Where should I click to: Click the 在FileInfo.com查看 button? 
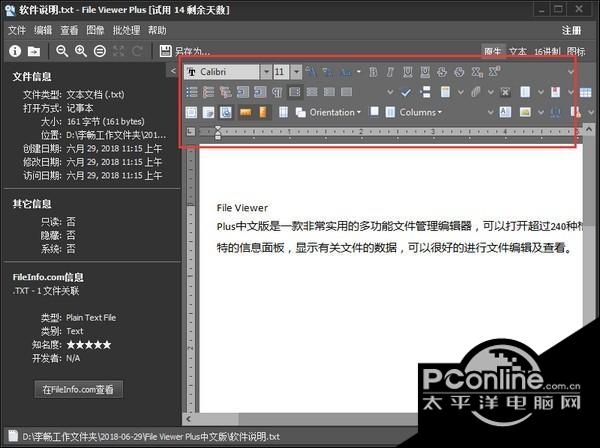tap(78, 389)
